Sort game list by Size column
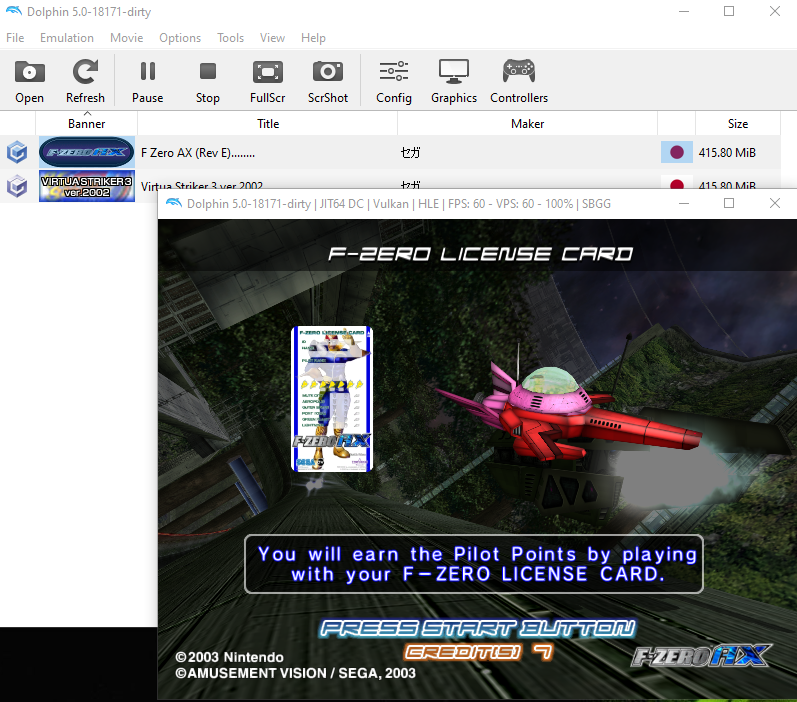The image size is (797, 702). 738,124
